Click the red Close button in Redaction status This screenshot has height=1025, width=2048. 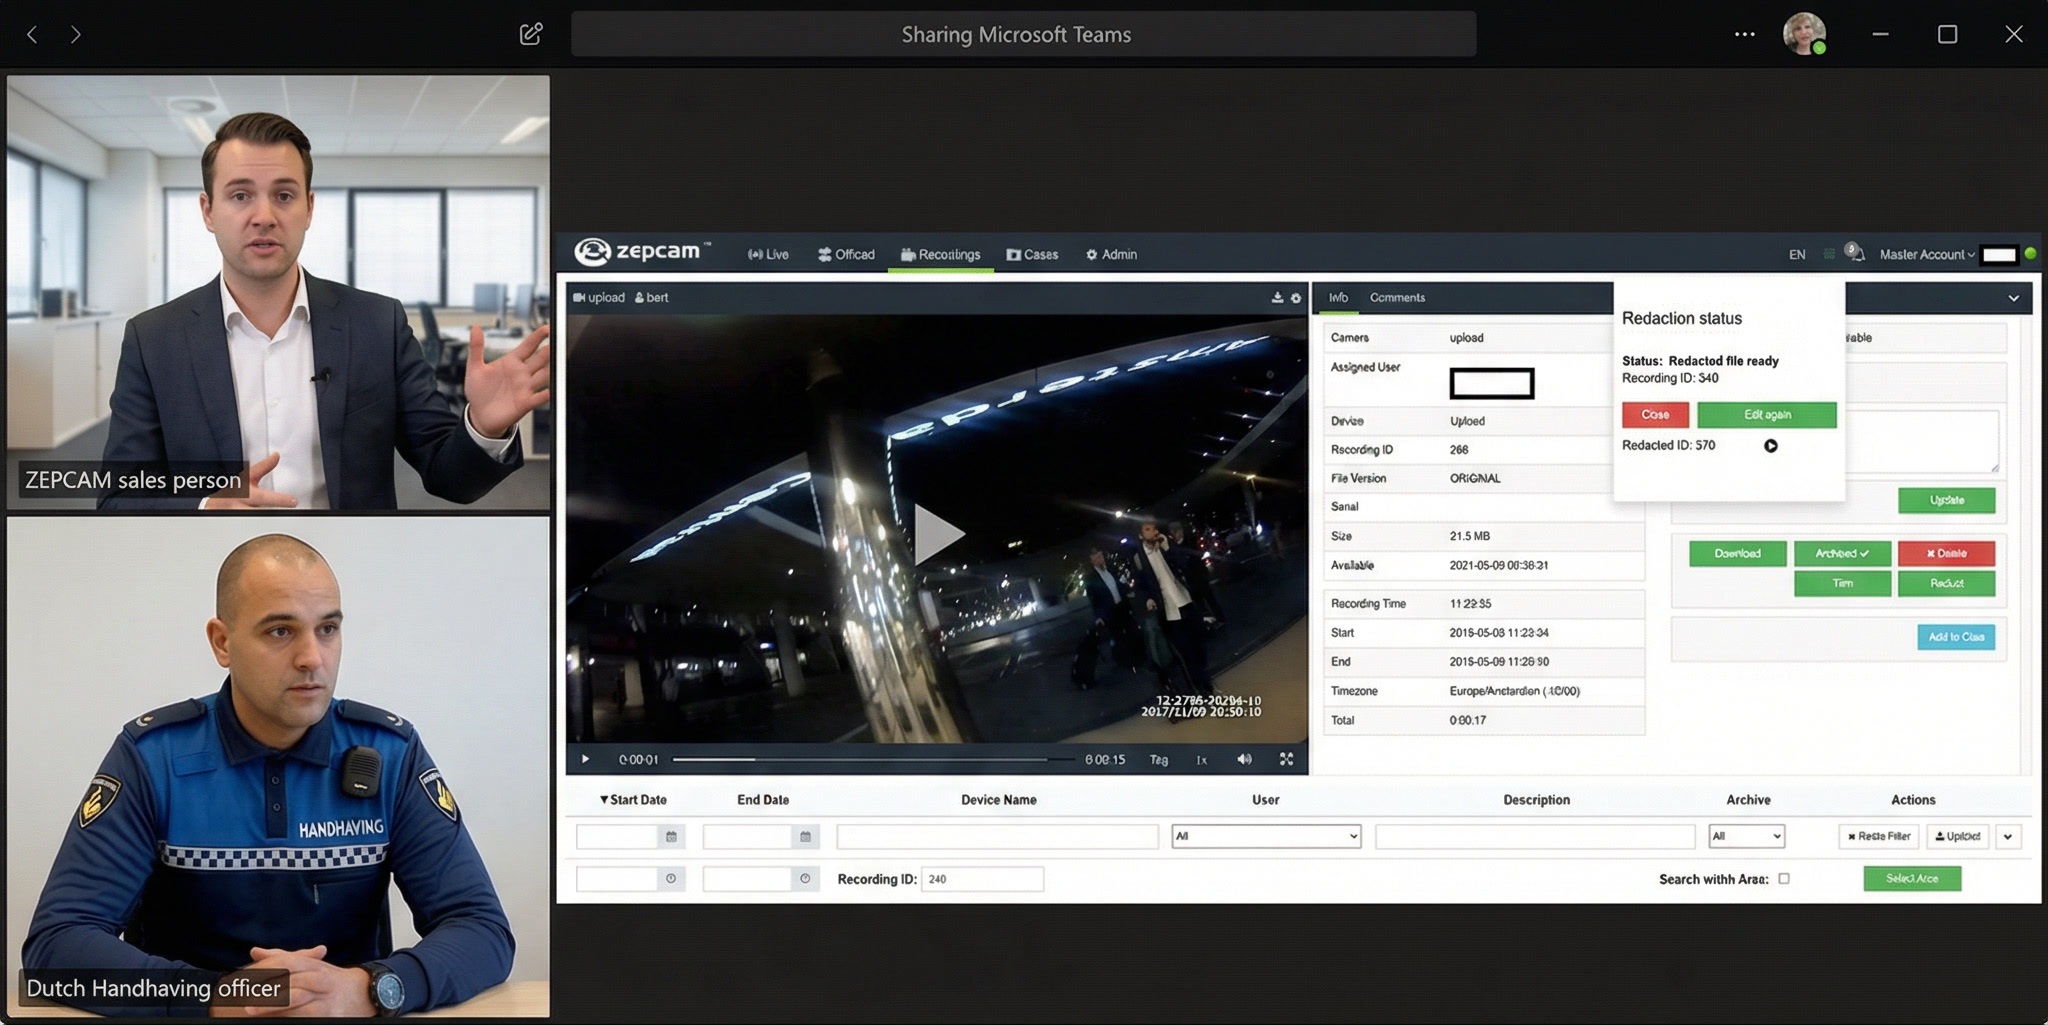click(1655, 415)
